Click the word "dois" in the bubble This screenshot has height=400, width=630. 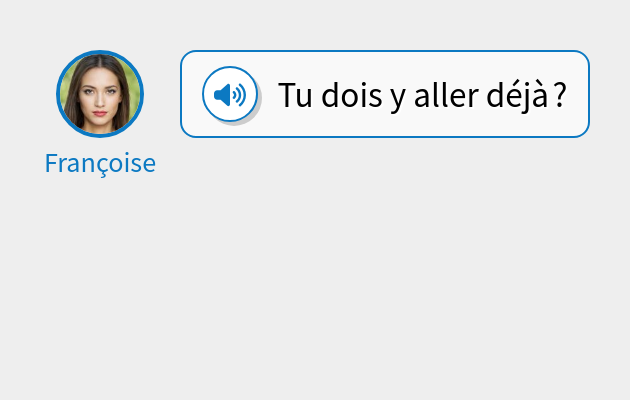(x=352, y=94)
